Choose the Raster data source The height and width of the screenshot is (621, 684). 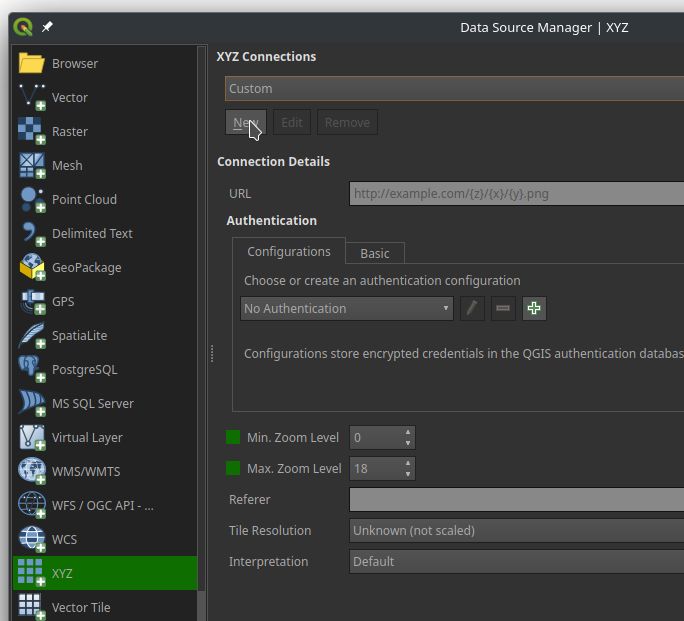click(69, 131)
